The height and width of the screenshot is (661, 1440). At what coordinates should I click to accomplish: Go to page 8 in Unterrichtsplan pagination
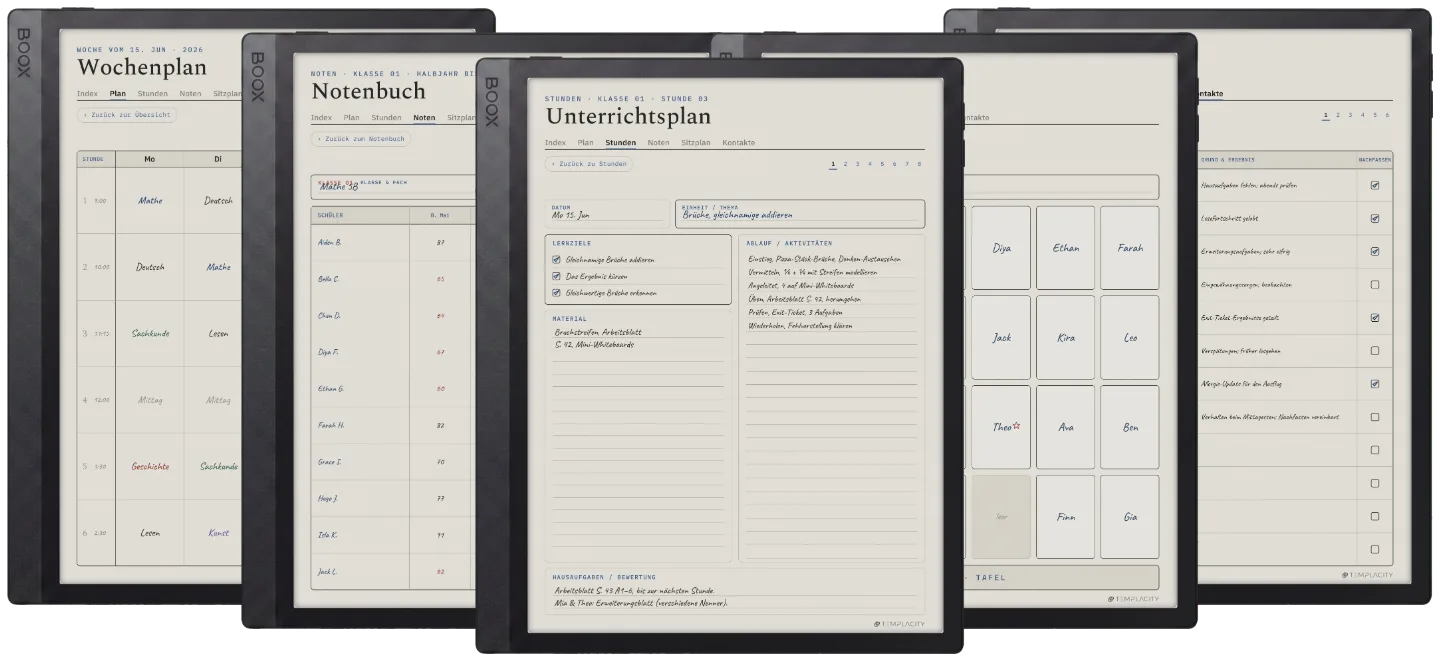(919, 164)
